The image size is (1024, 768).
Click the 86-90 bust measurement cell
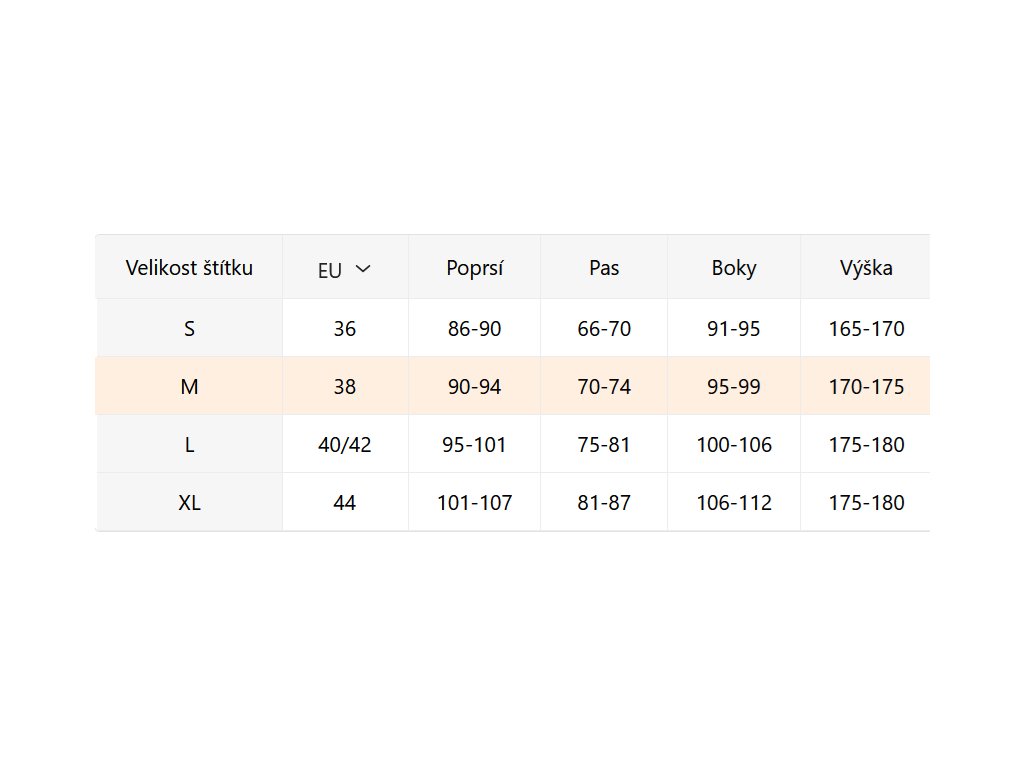pos(474,328)
